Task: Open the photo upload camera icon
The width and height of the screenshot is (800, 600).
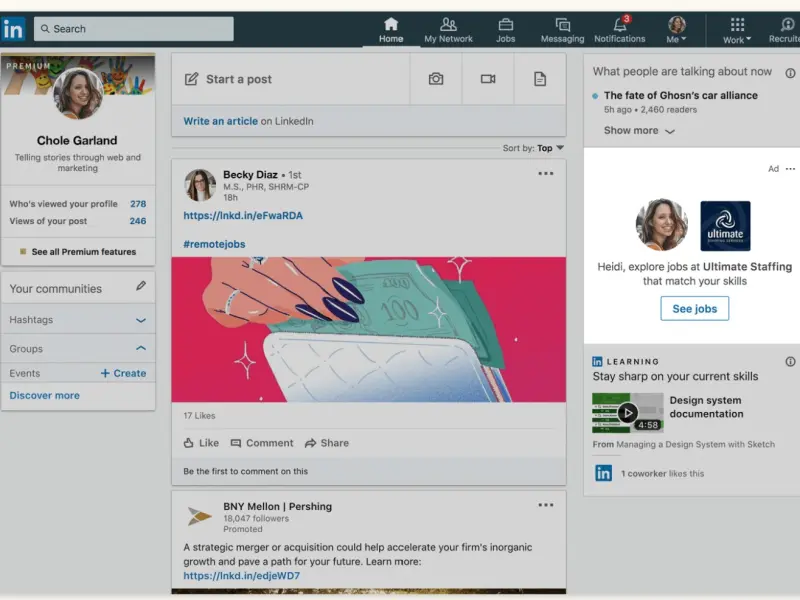Action: (x=436, y=79)
